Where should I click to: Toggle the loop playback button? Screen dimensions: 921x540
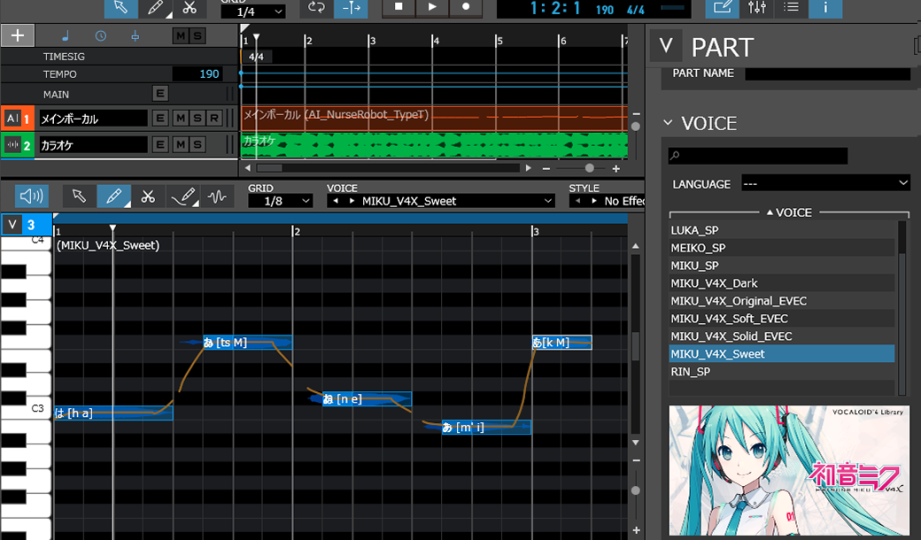[317, 8]
